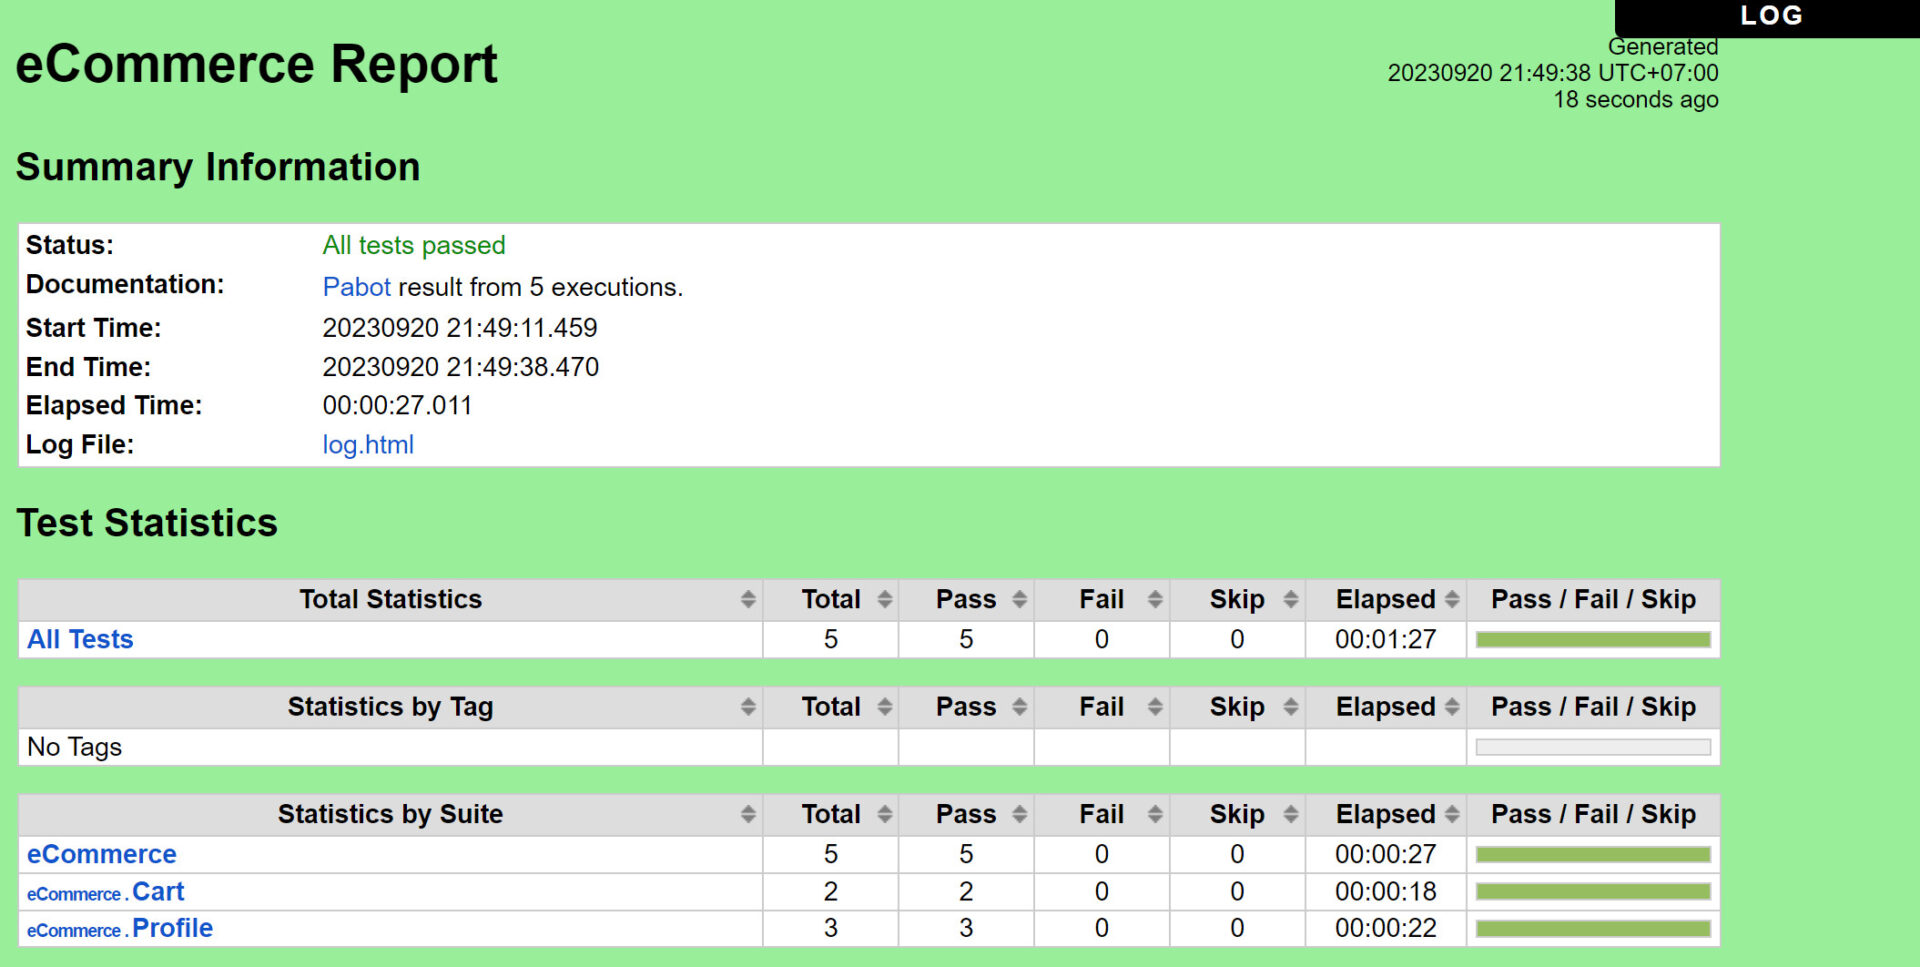This screenshot has width=1920, height=967.
Task: Sort Total Statistics by Skip column arrow
Action: click(x=1290, y=599)
